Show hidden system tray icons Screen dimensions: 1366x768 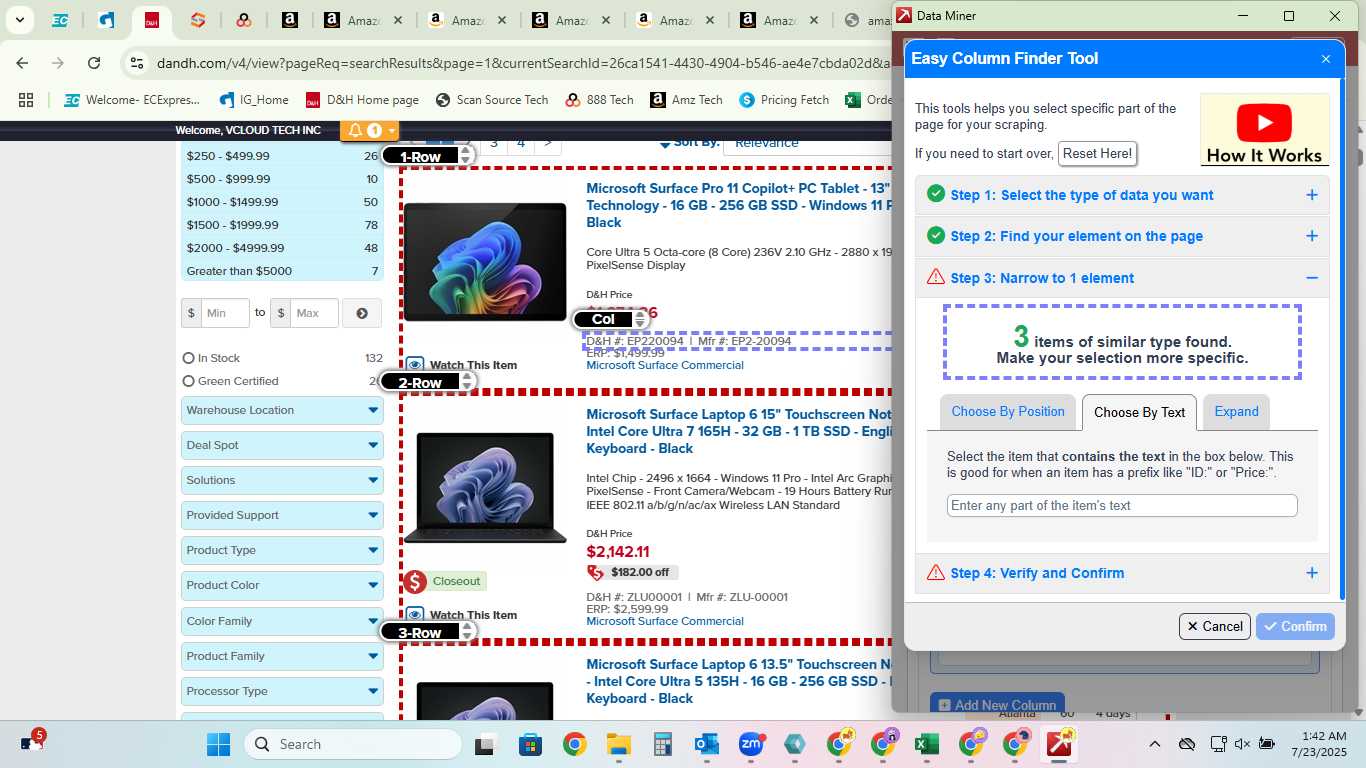point(1155,744)
